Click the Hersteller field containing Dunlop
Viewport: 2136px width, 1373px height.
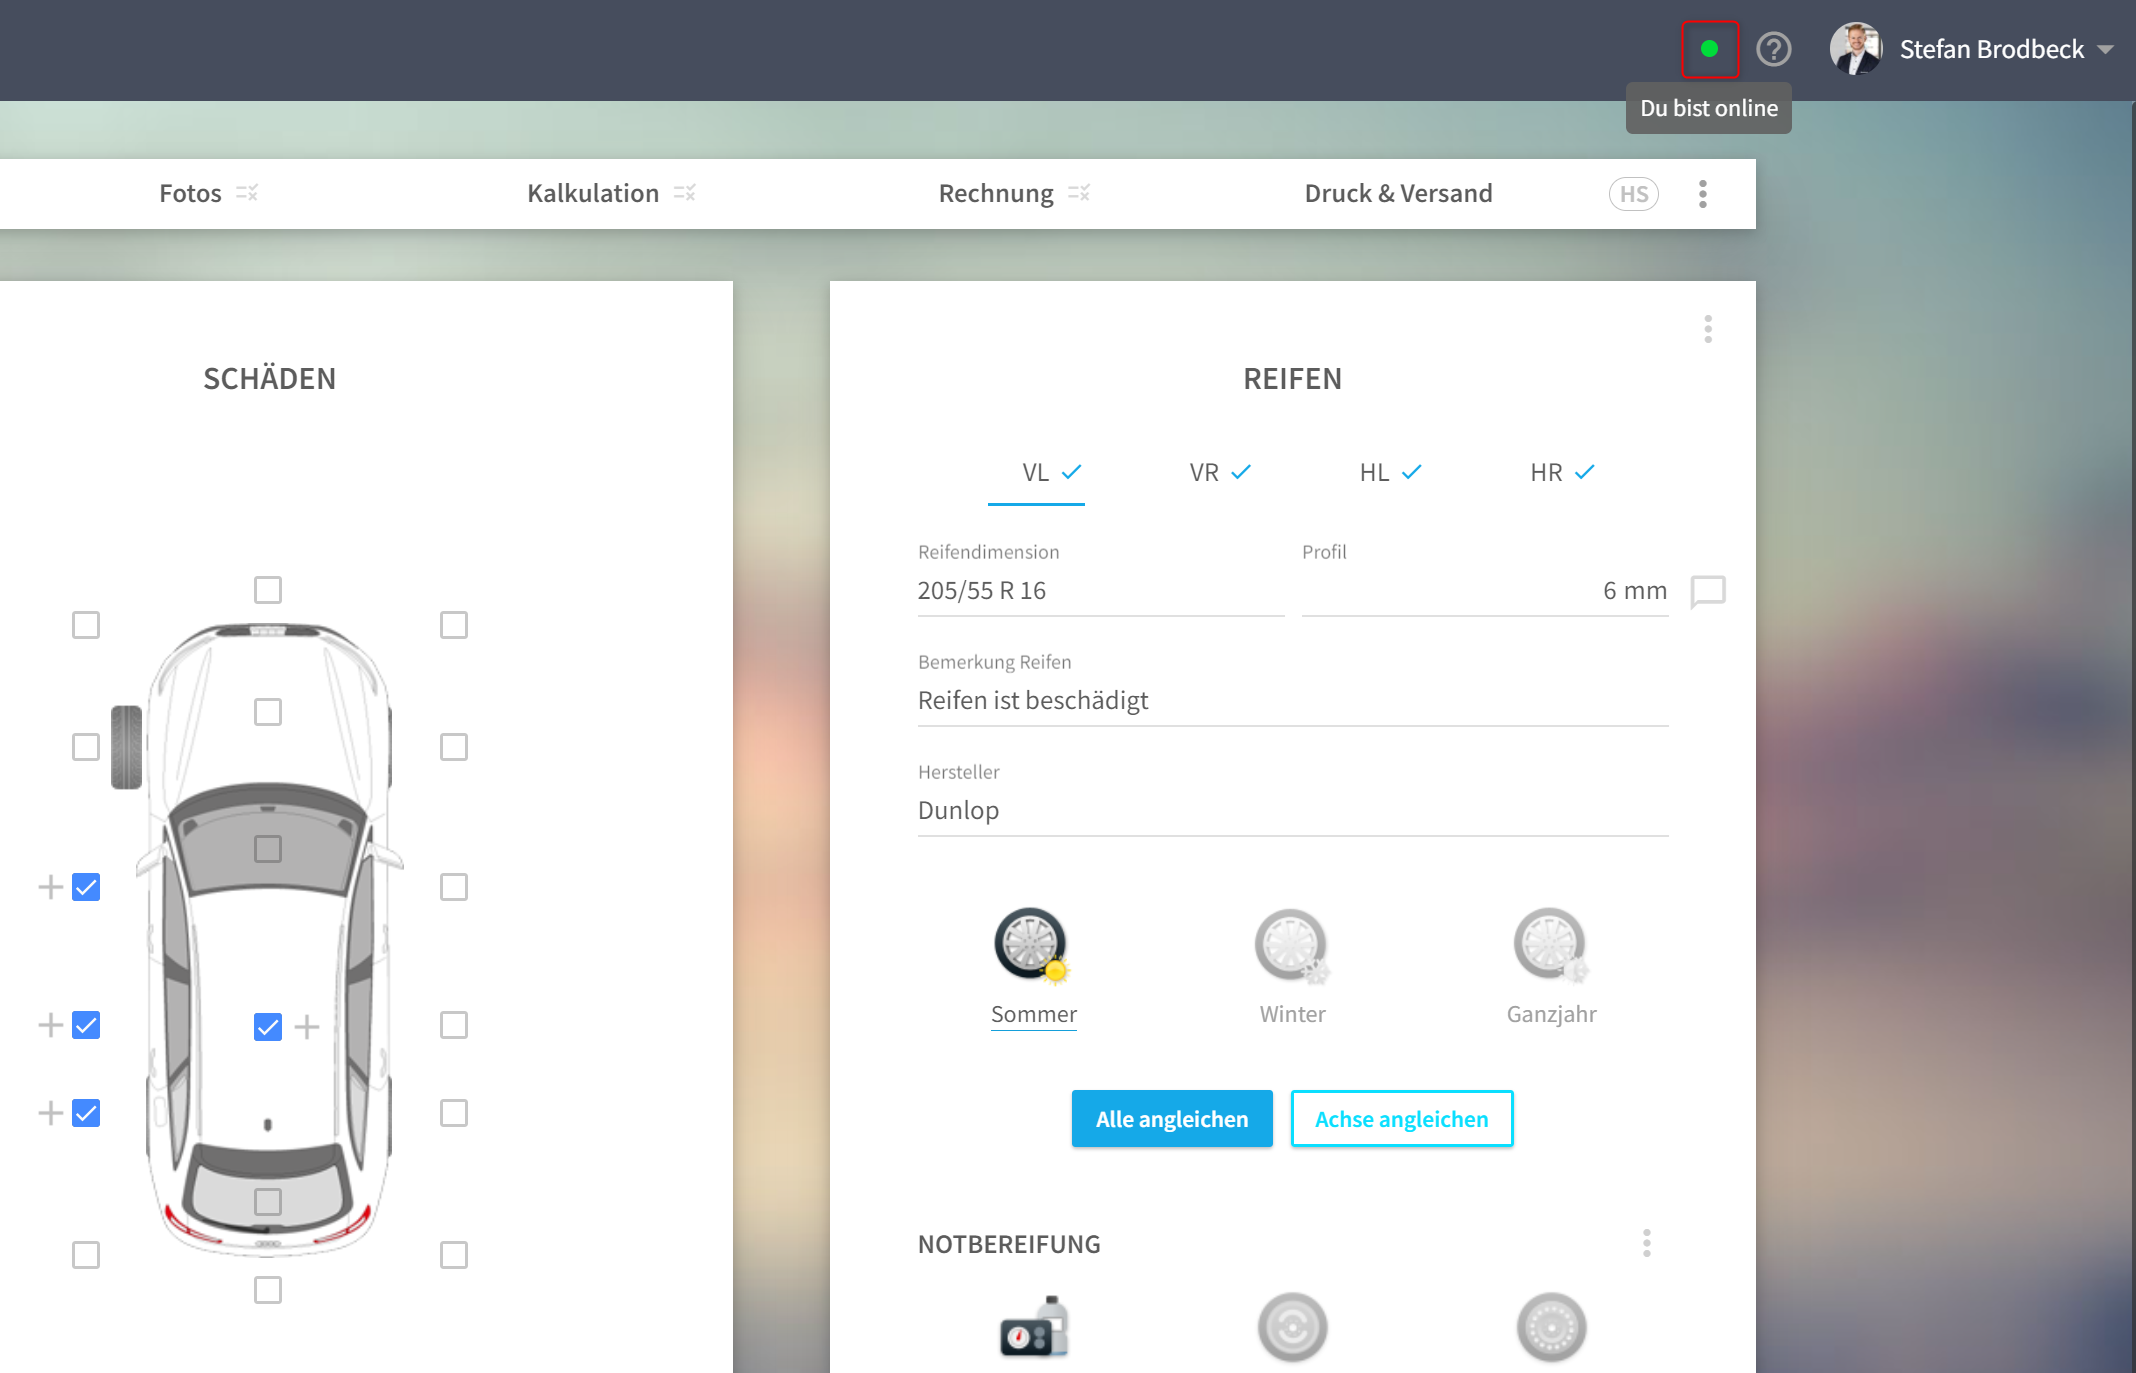click(1293, 810)
